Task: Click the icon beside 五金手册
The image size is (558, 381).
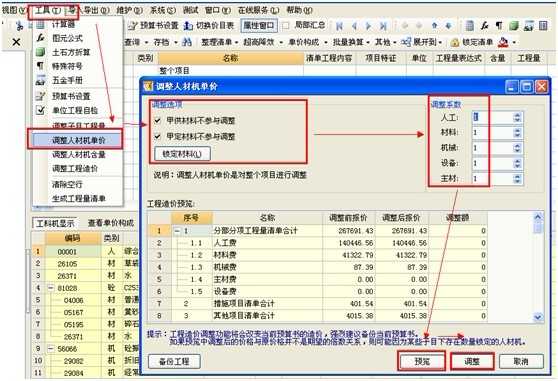Action: pos(41,80)
